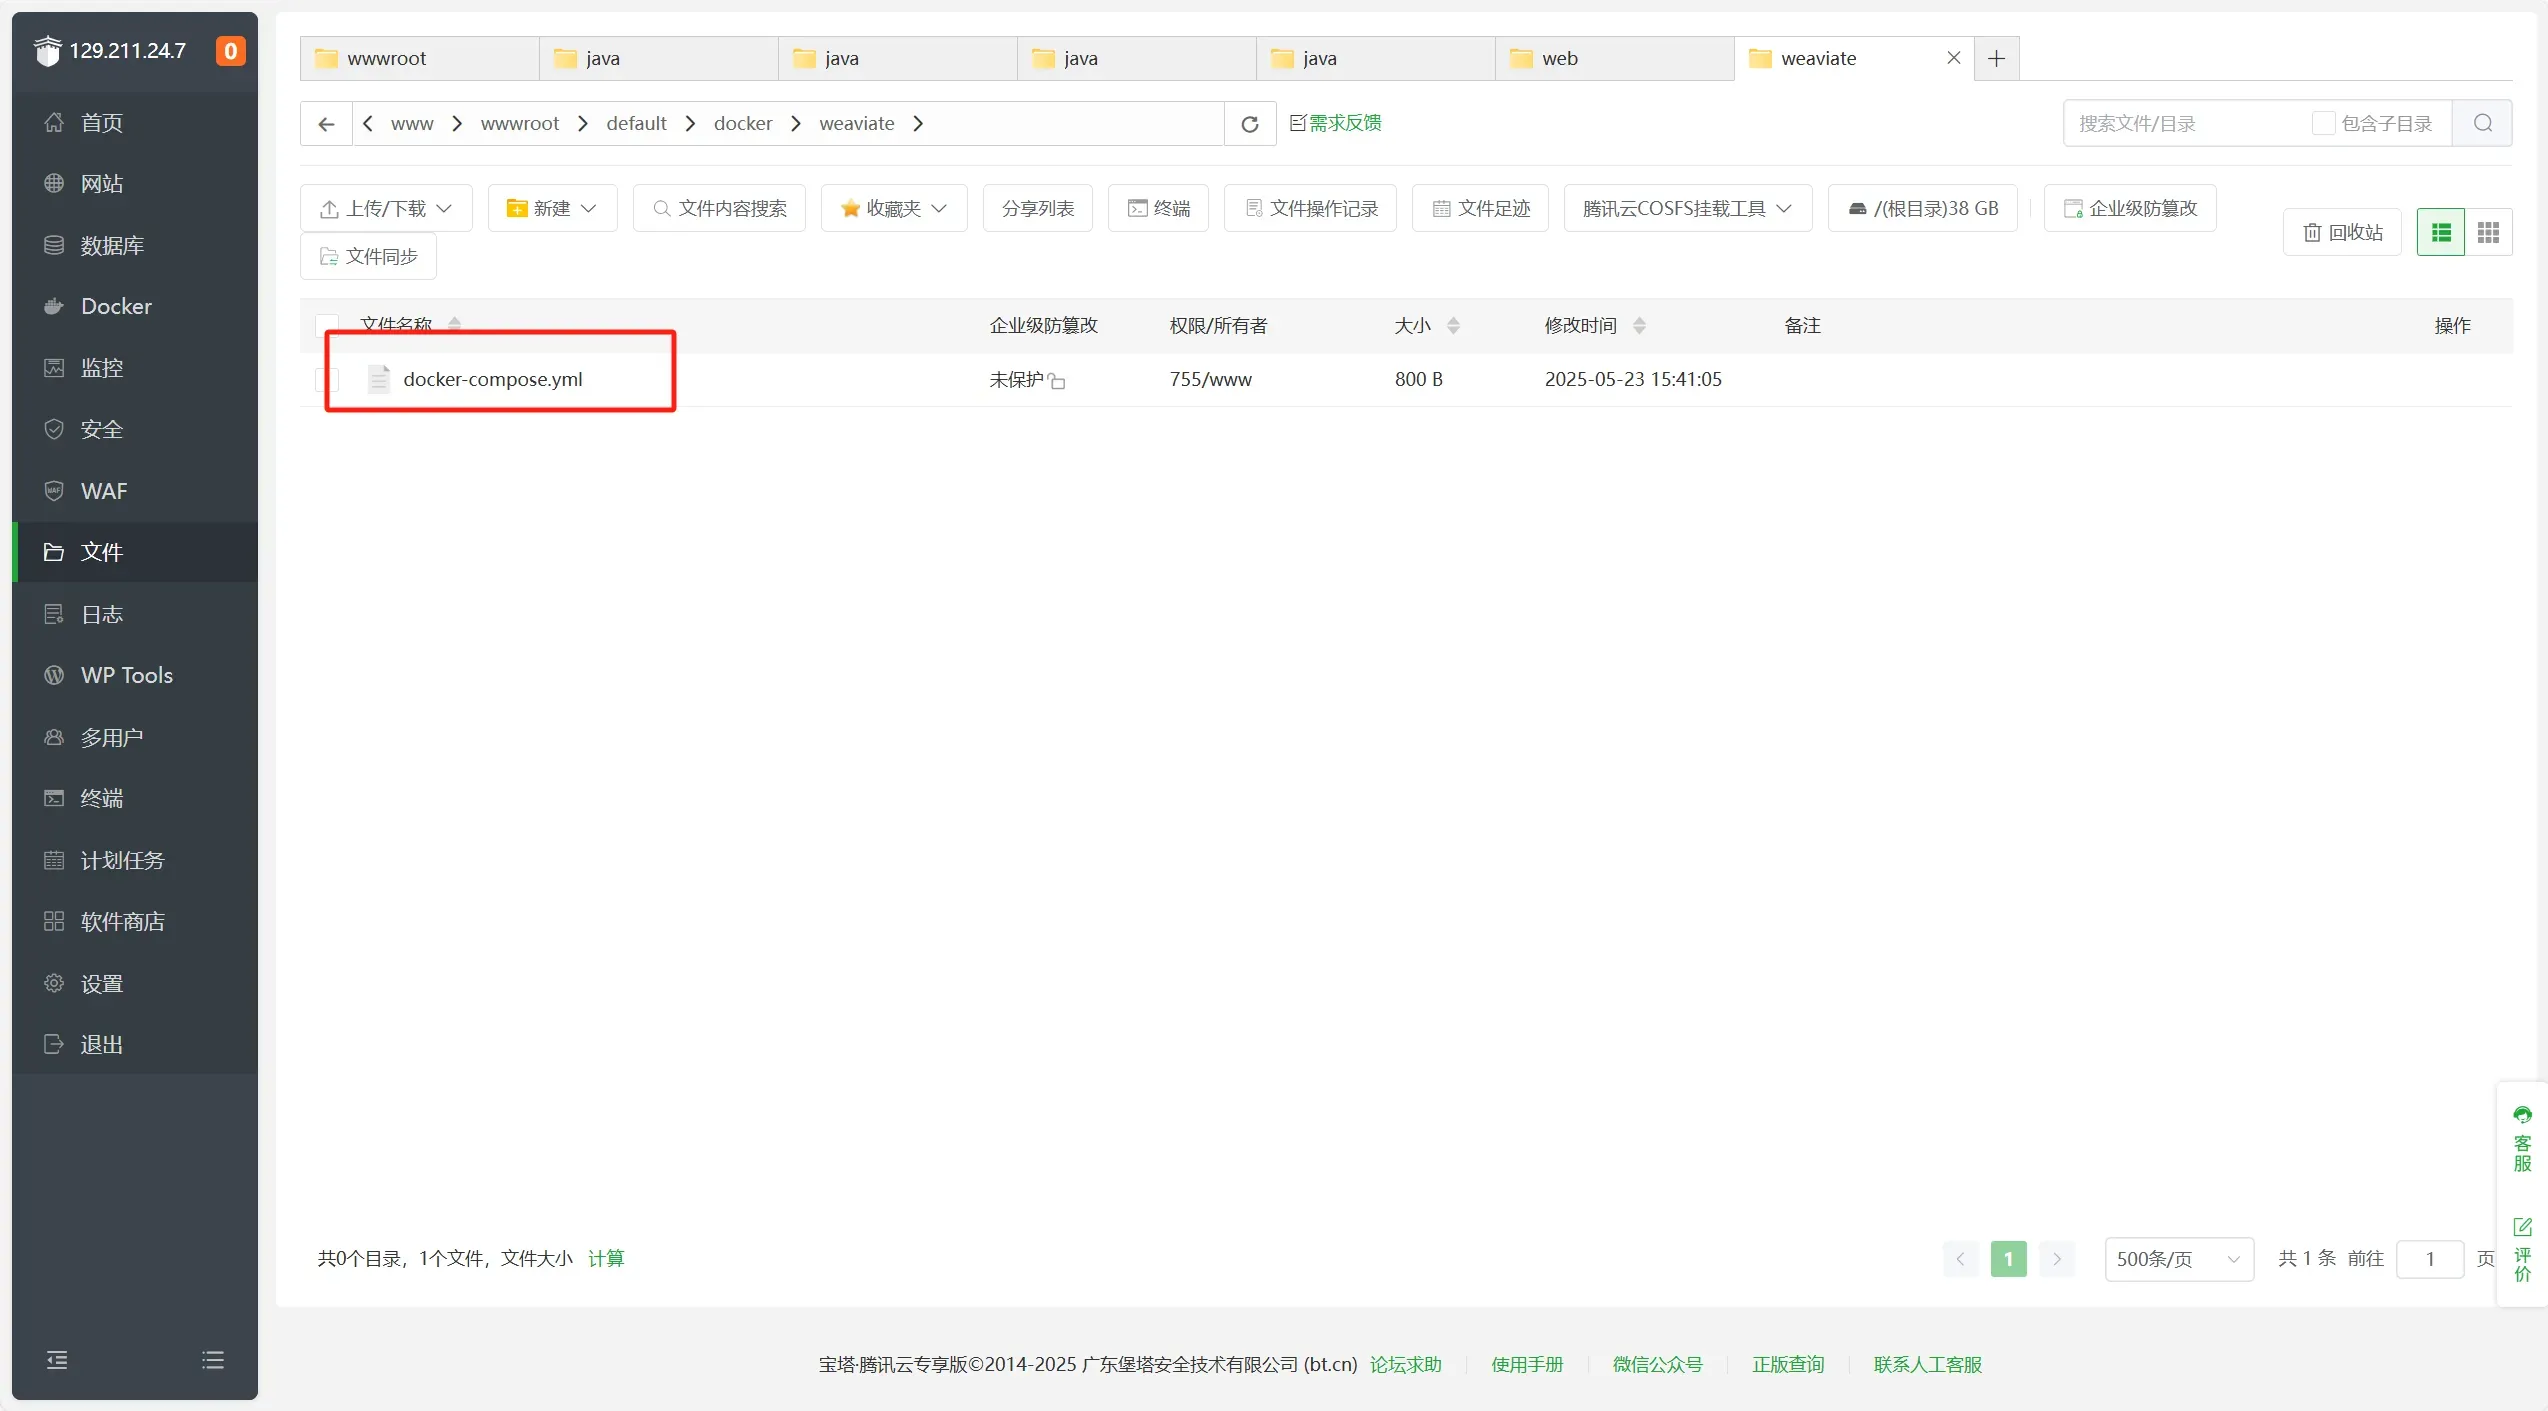
Task: Click the lock icon next to 未保护
Action: coord(1057,381)
